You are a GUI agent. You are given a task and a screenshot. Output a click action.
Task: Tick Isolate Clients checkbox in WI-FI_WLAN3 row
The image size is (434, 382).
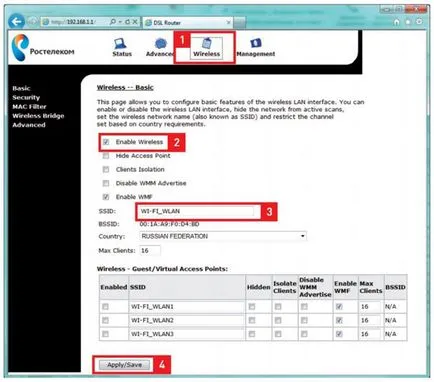pyautogui.click(x=278, y=334)
